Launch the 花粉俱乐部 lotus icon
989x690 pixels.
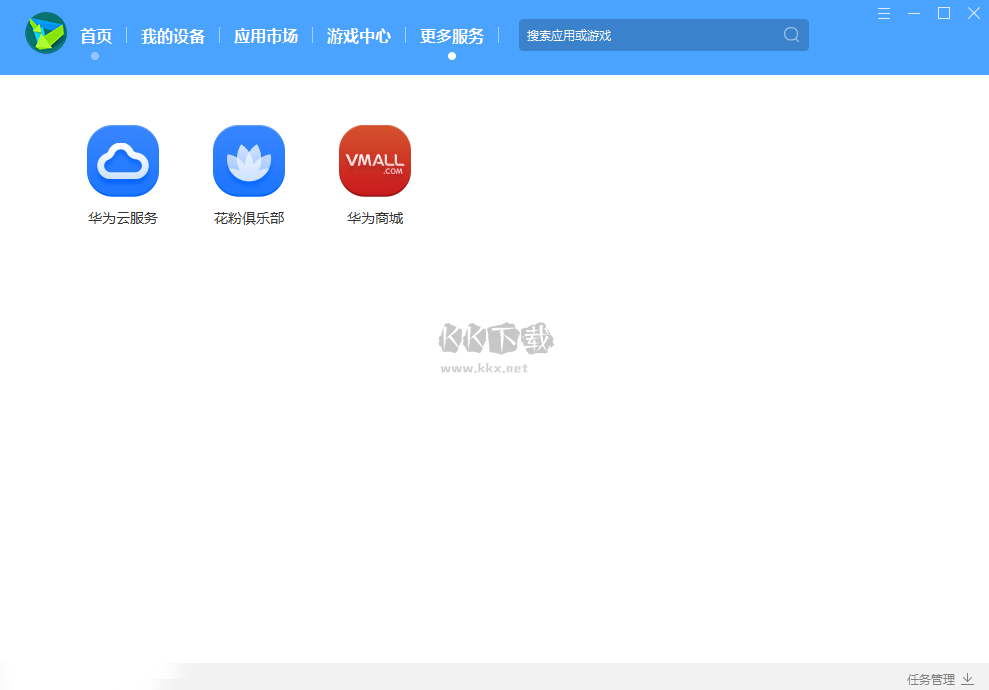(x=249, y=161)
